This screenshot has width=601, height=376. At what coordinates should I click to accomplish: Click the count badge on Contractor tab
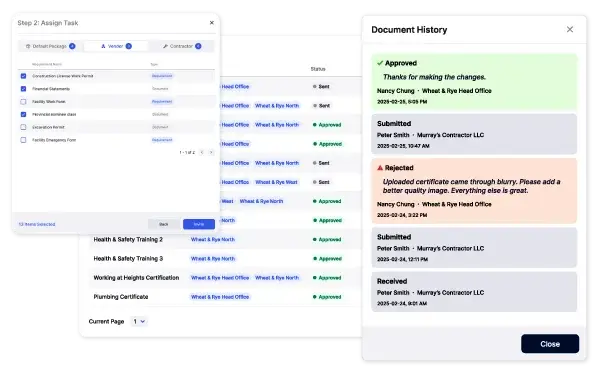(198, 46)
